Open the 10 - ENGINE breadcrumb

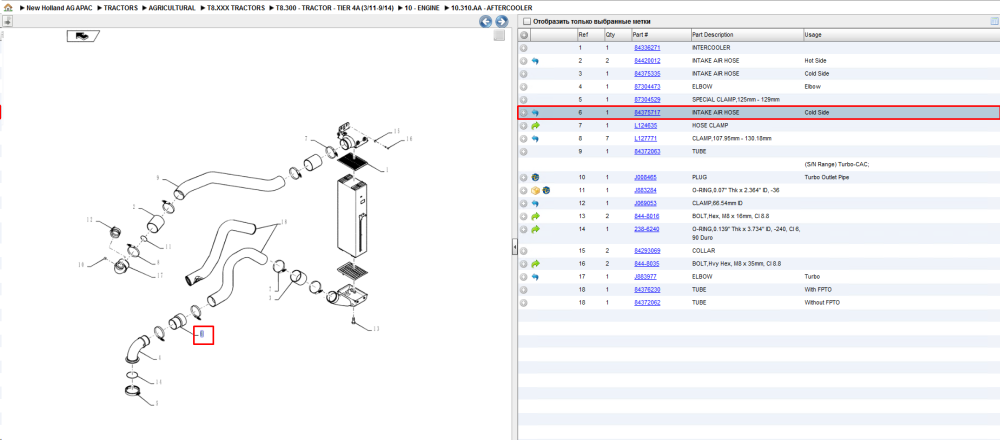click(x=422, y=8)
